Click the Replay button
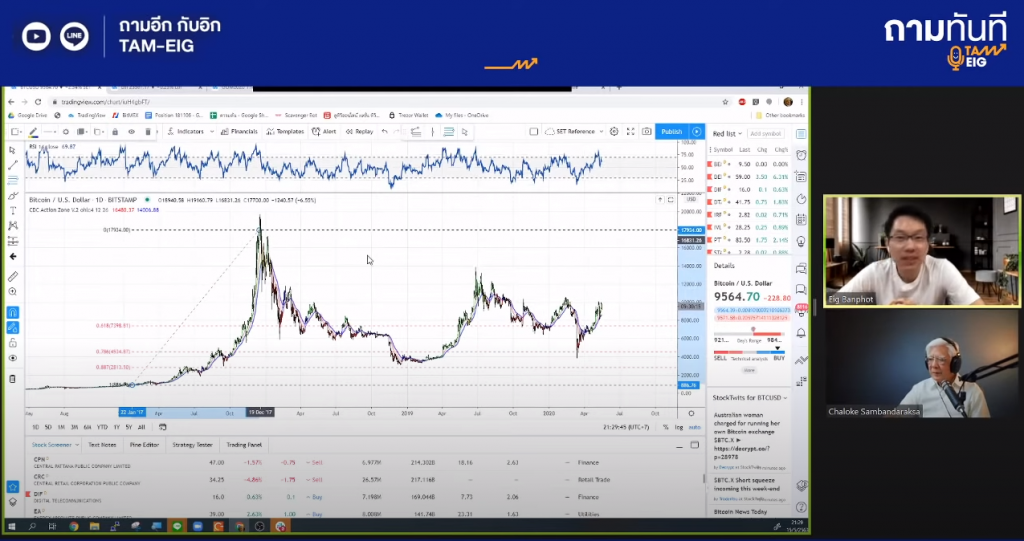The height and width of the screenshot is (541, 1024). click(359, 131)
